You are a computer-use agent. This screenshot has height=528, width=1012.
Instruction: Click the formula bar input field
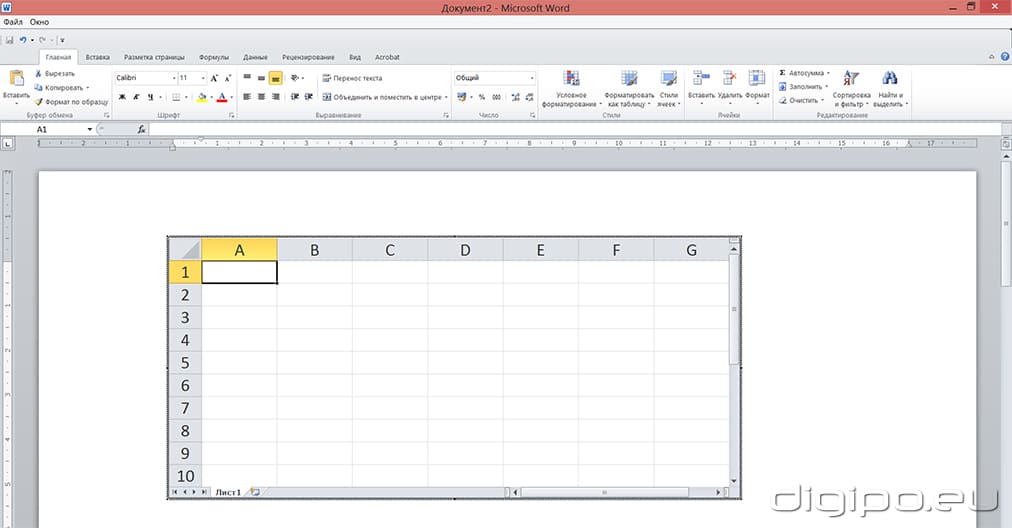click(574, 129)
